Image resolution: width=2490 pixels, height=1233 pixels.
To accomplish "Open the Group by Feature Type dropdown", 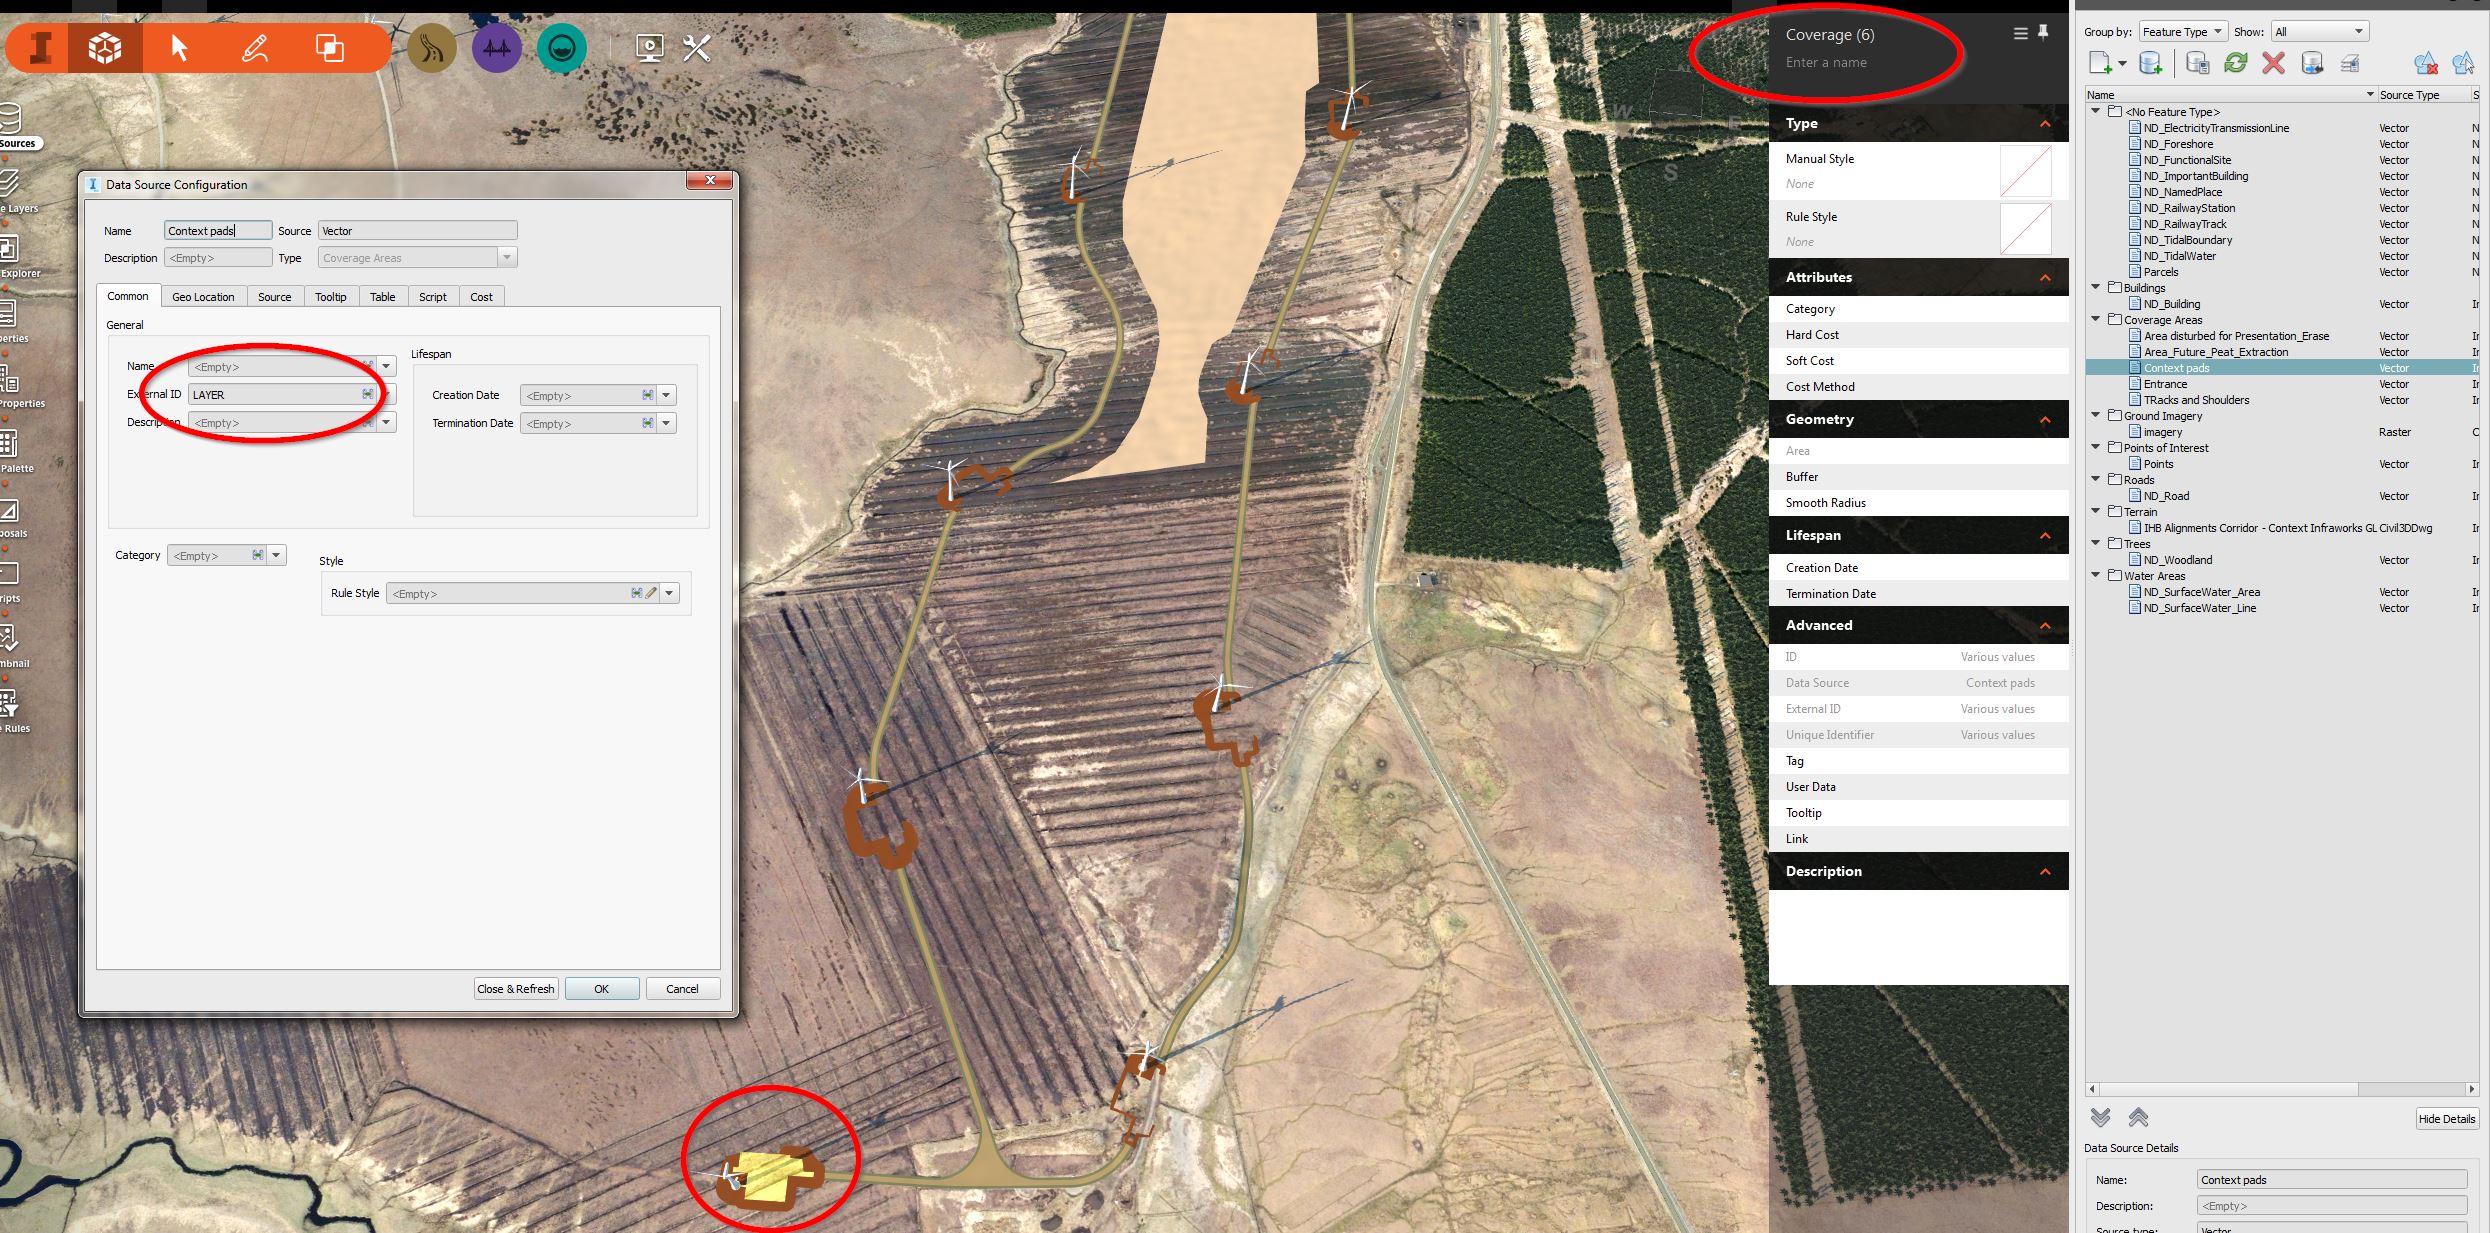I will click(2183, 32).
